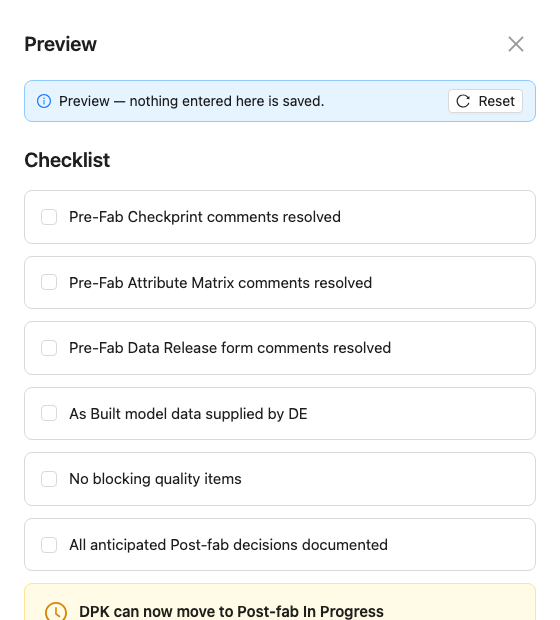Click the 'nothing entered here is saved' banner text
This screenshot has height=620, width=560.
227,101
